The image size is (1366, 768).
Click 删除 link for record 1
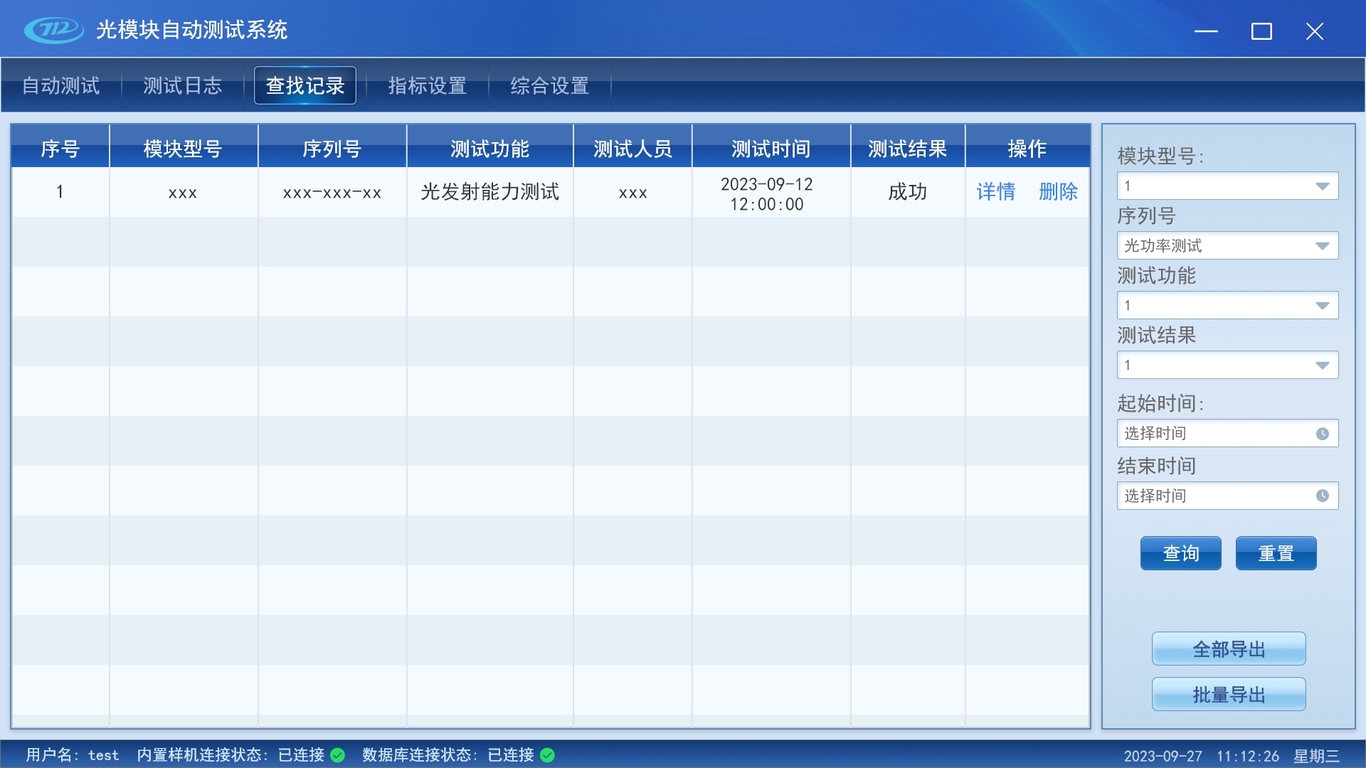click(1058, 192)
